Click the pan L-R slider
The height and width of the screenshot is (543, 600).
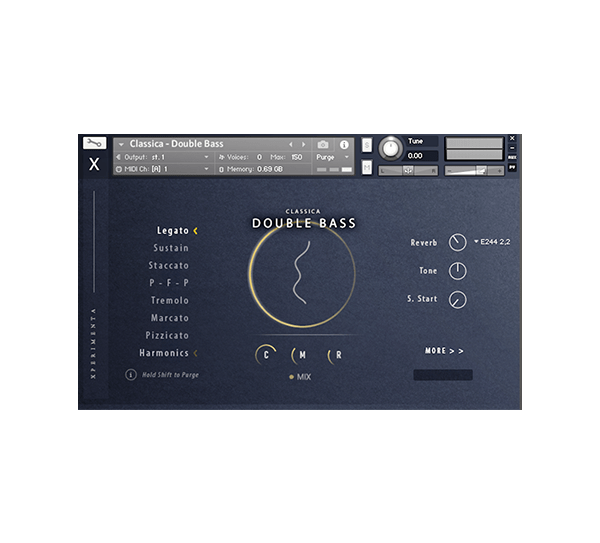[x=408, y=171]
